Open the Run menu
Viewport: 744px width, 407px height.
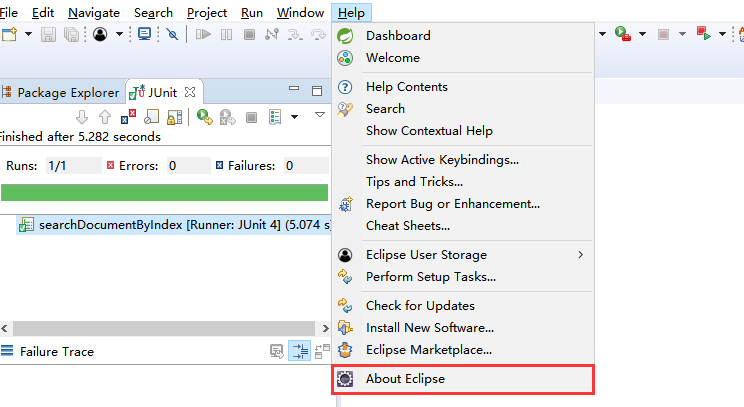(x=251, y=13)
